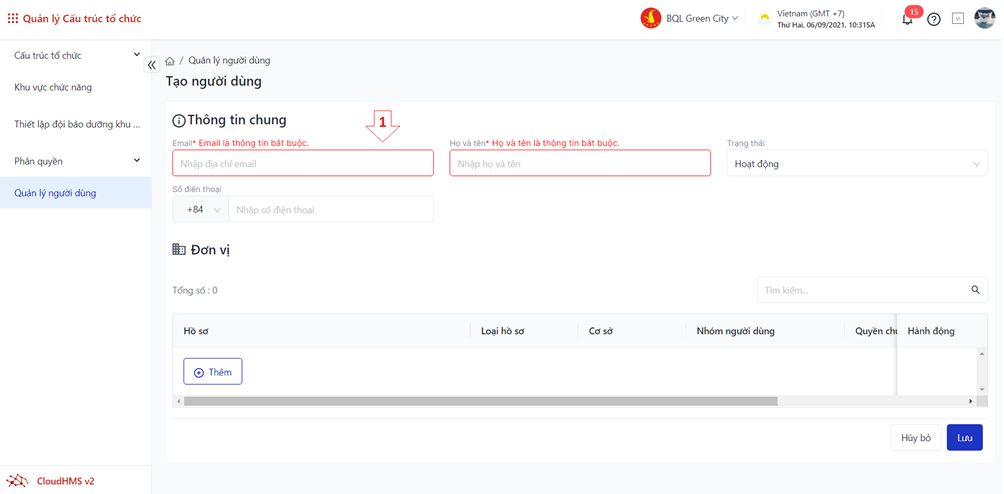
Task: Focus the email address input
Action: coord(303,163)
